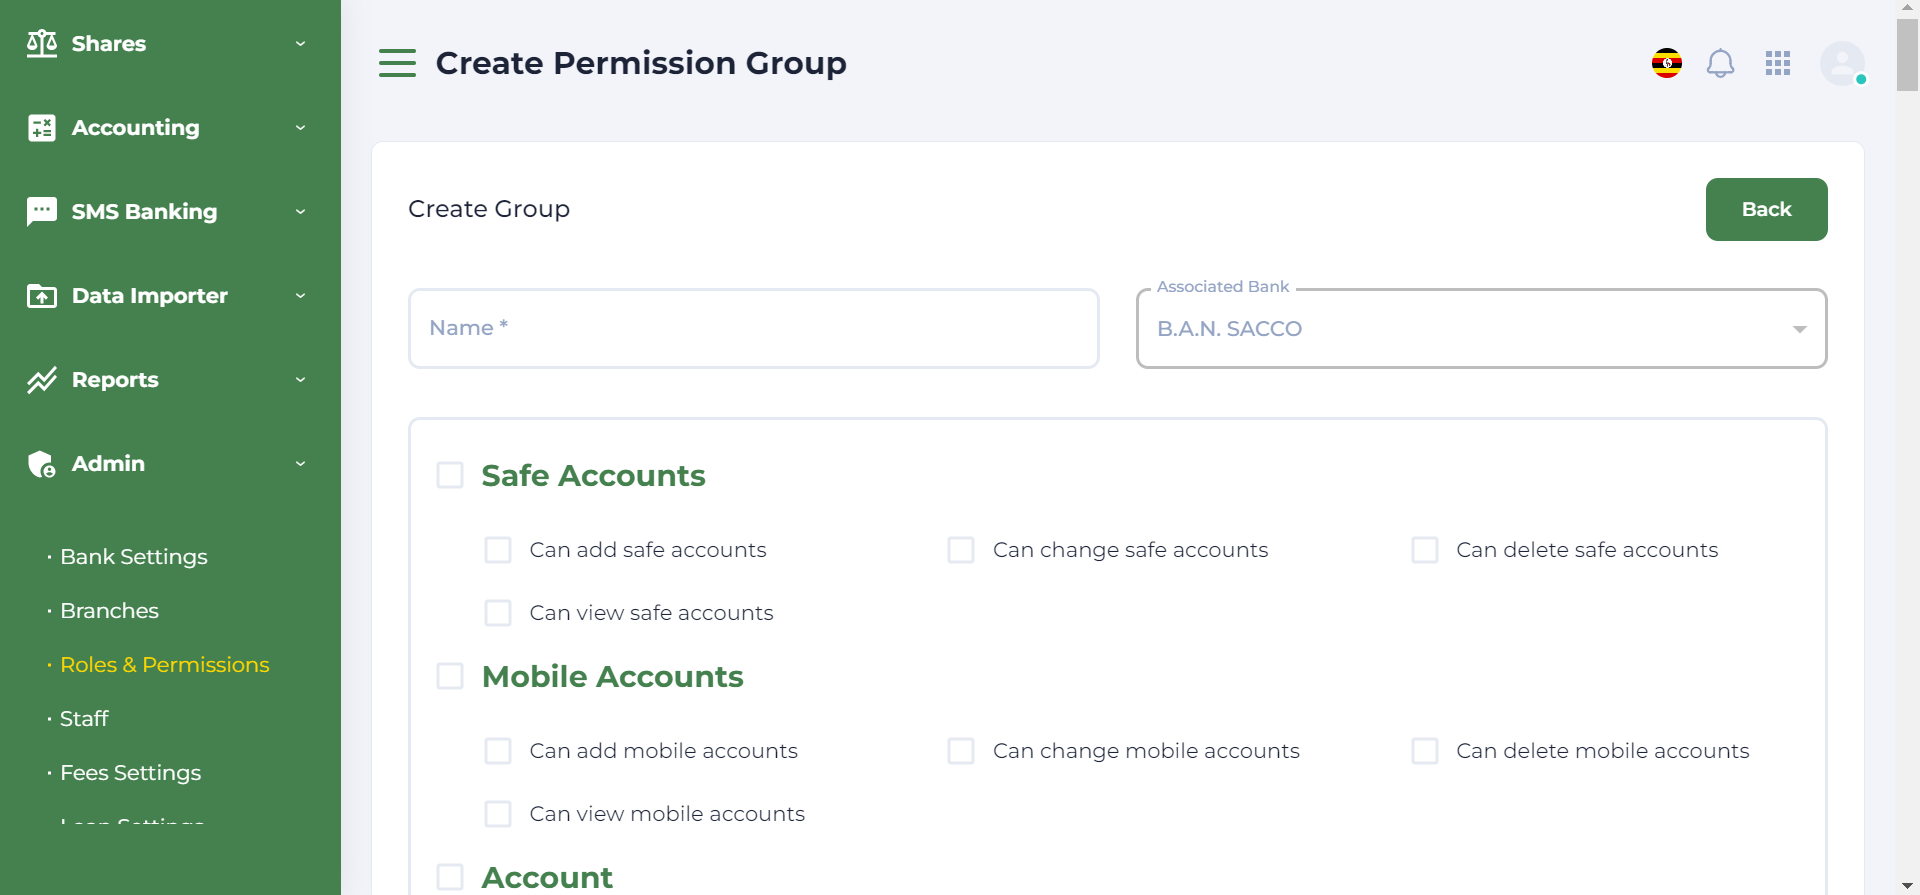The height and width of the screenshot is (895, 1920).
Task: Click the Shares scales icon
Action: (42, 44)
